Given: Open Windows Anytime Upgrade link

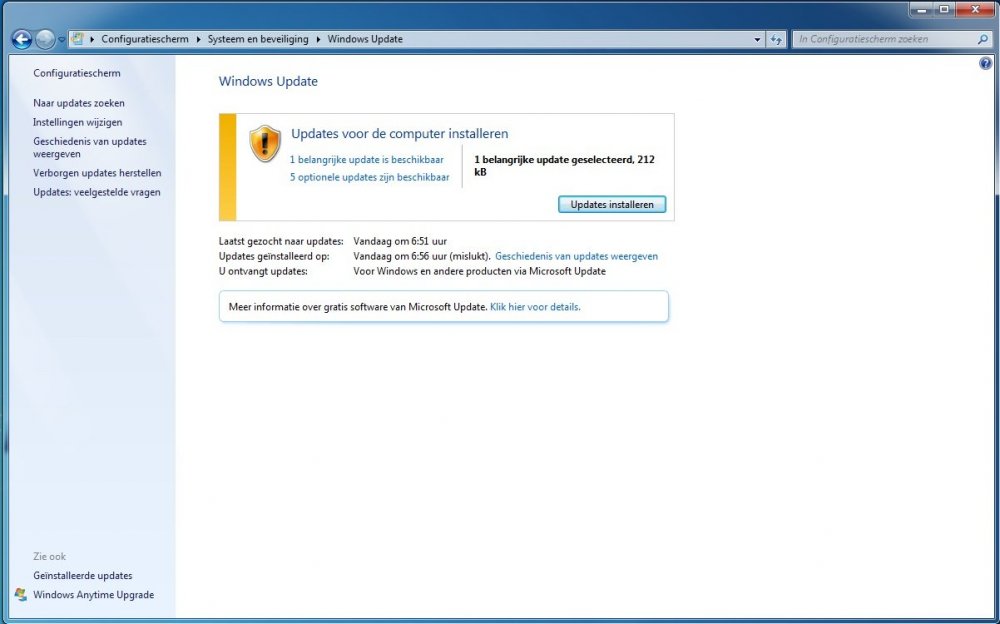Looking at the screenshot, I should 94,595.
